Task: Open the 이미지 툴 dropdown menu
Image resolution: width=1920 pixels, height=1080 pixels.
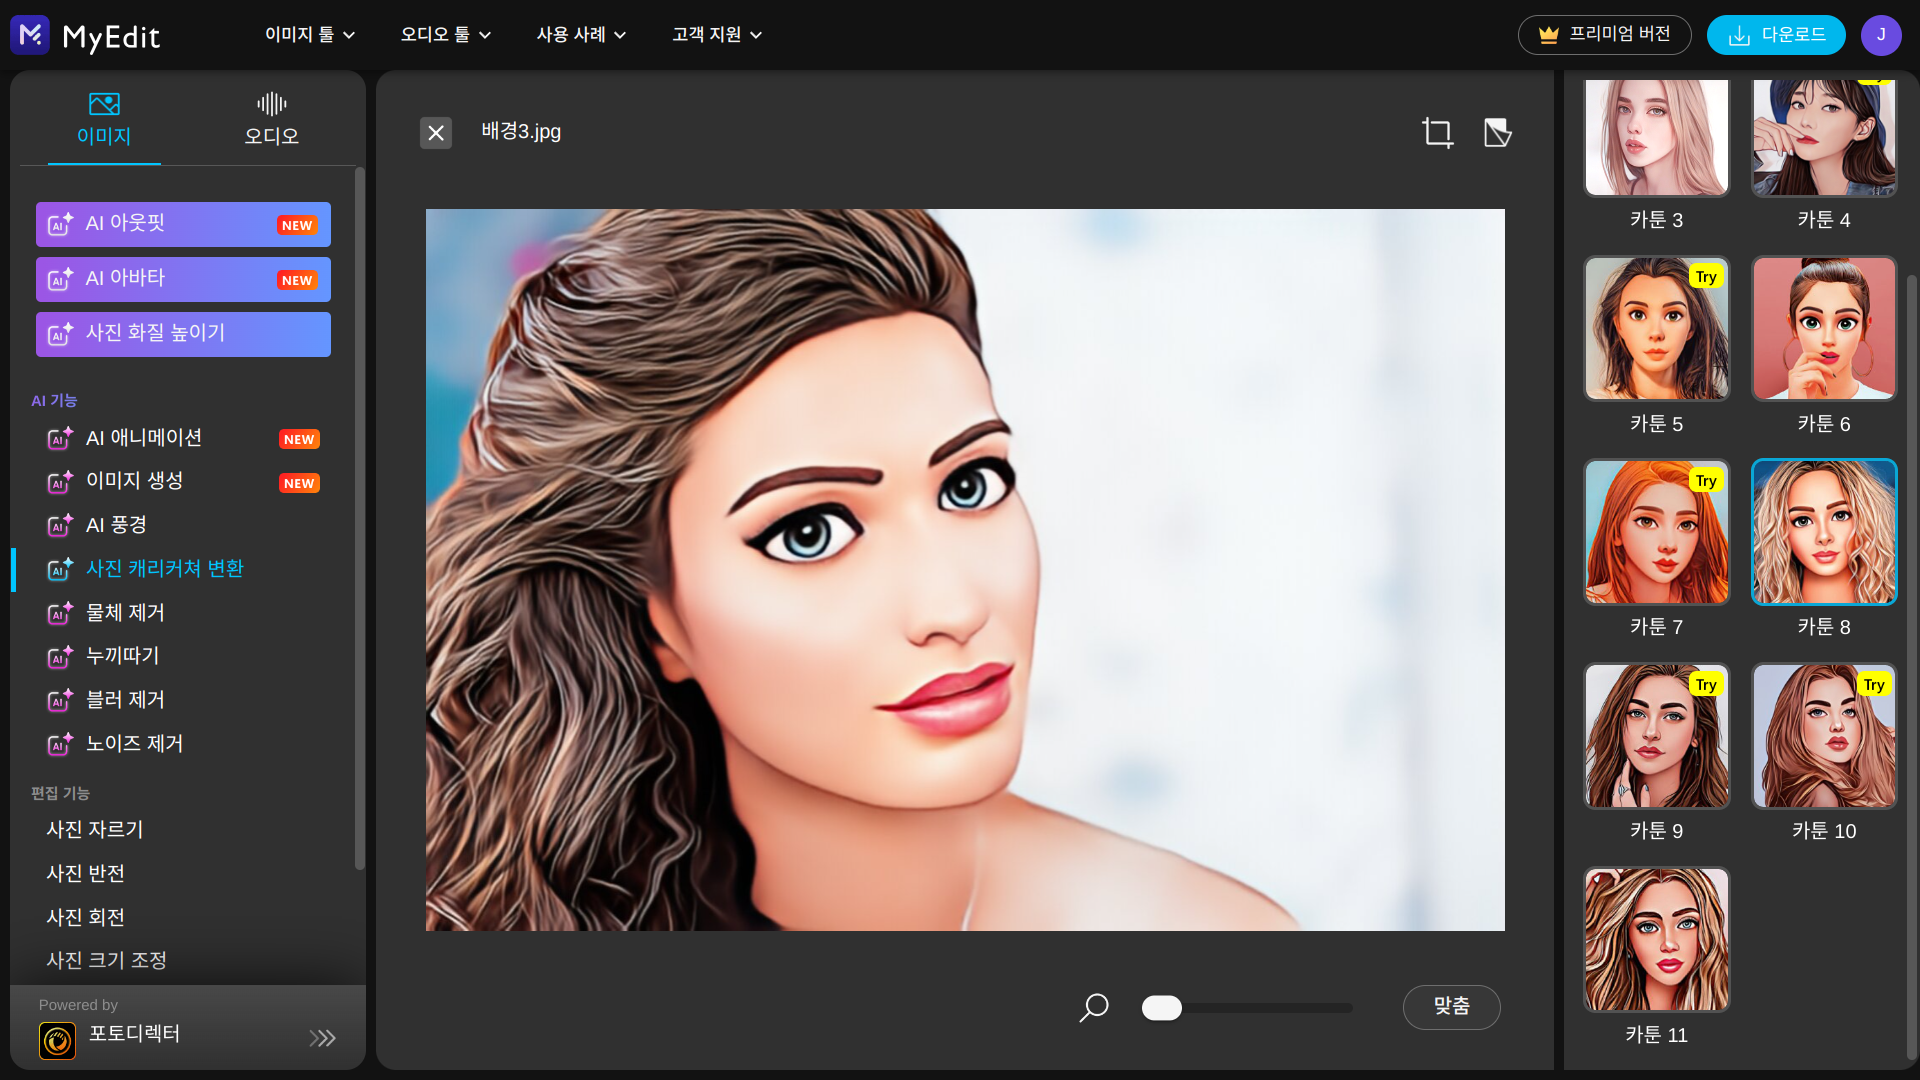Action: coord(310,35)
